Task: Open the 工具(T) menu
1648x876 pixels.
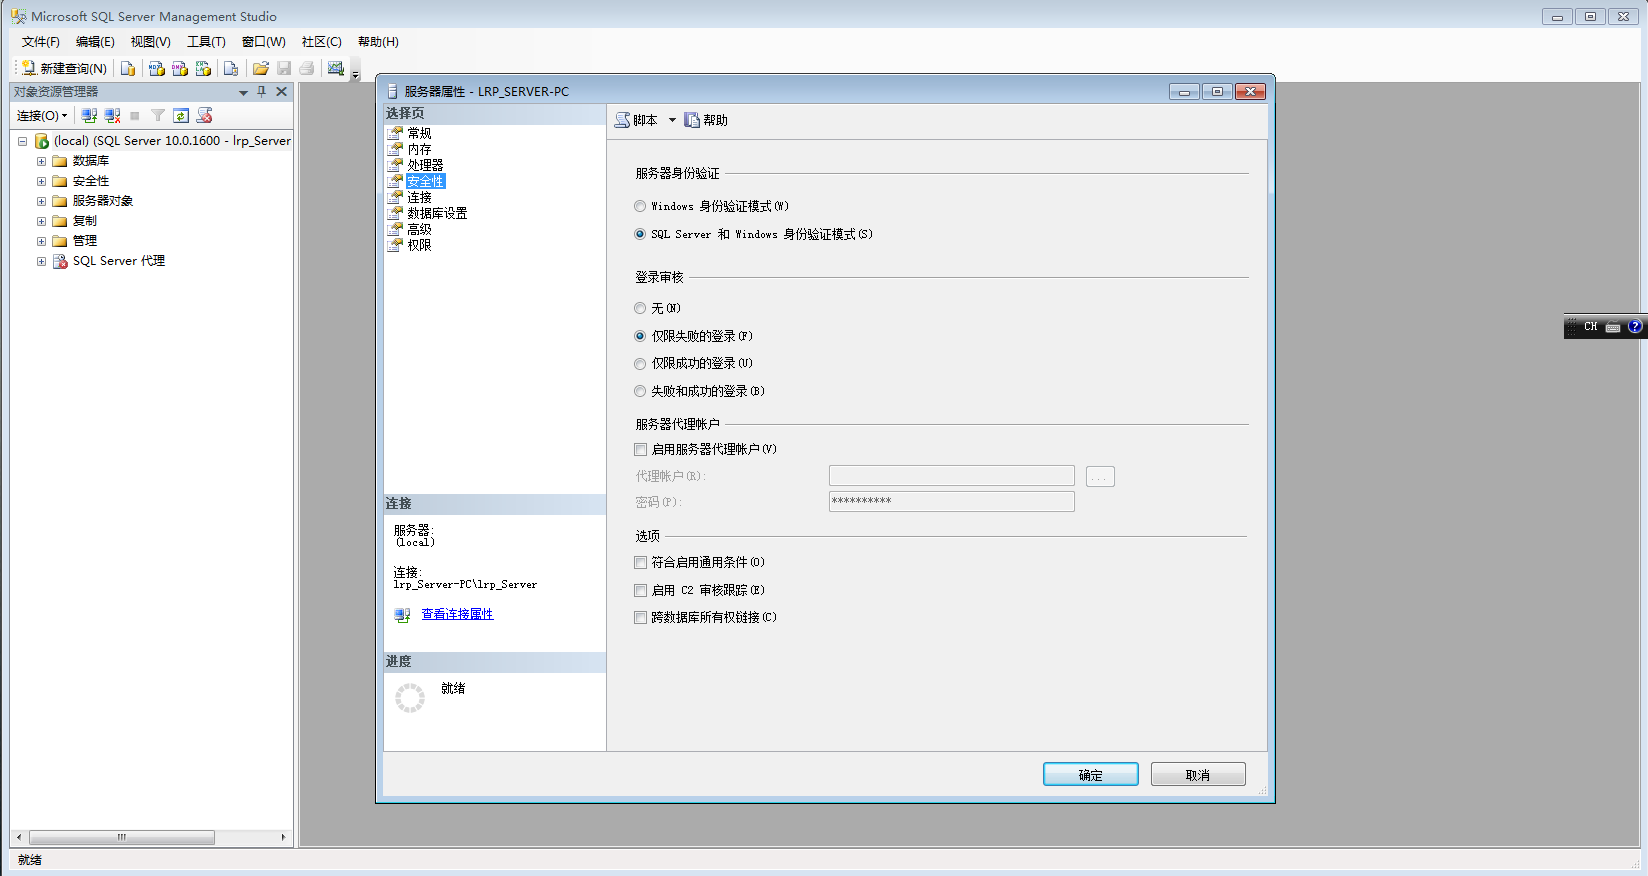Action: coord(206,42)
